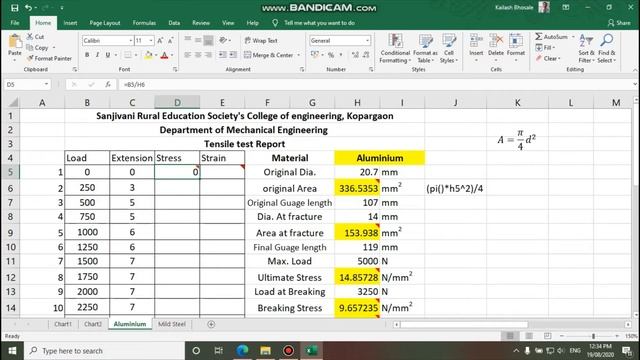Toggle bold formatting

point(87,55)
